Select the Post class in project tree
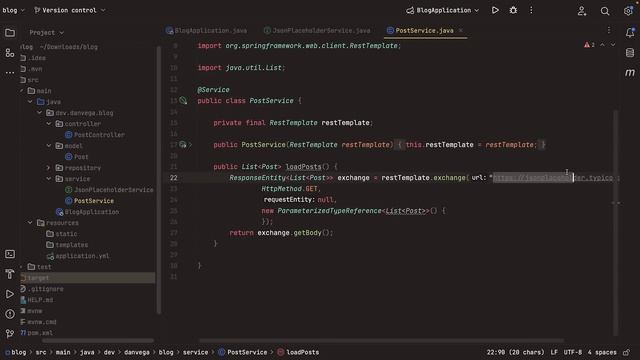The width and height of the screenshot is (640, 360). 77,157
